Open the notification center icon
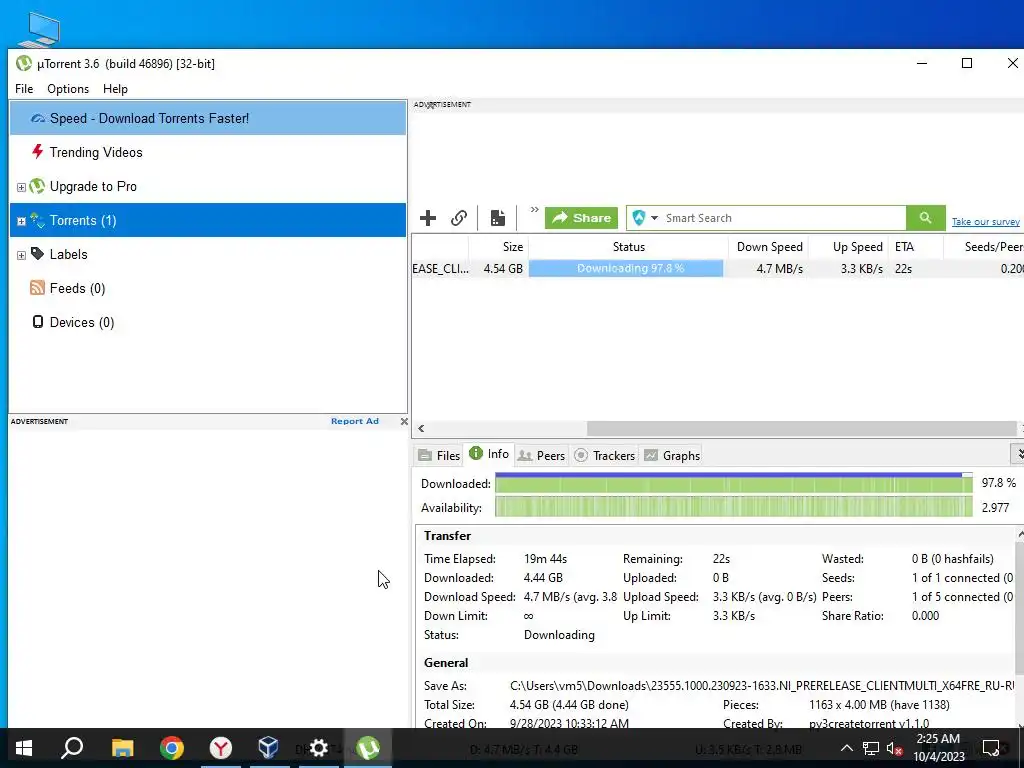The width and height of the screenshot is (1024, 768). point(991,748)
